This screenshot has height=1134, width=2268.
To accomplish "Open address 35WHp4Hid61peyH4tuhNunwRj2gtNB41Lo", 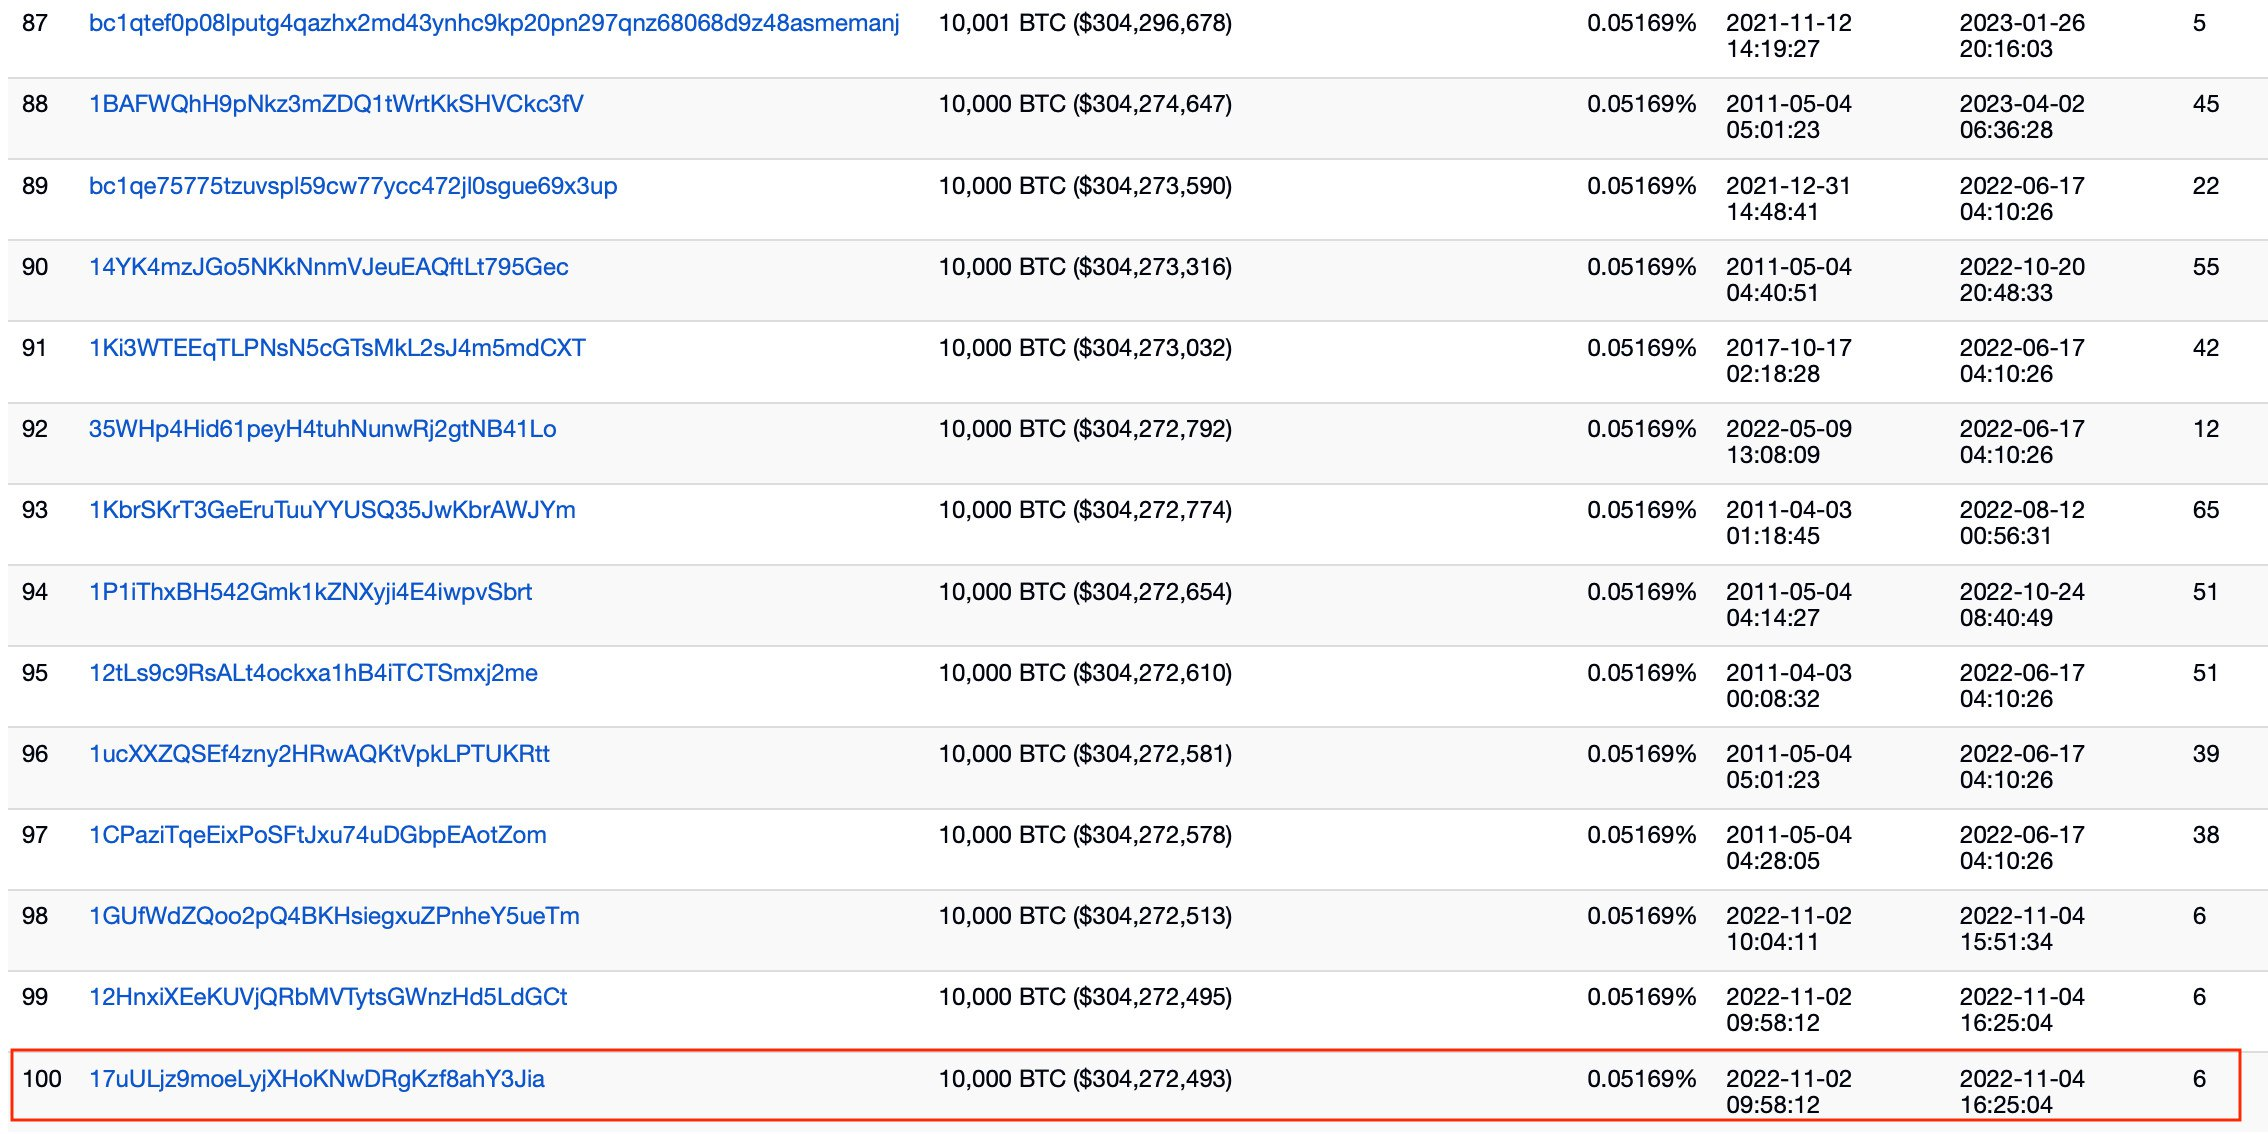I will pyautogui.click(x=323, y=429).
